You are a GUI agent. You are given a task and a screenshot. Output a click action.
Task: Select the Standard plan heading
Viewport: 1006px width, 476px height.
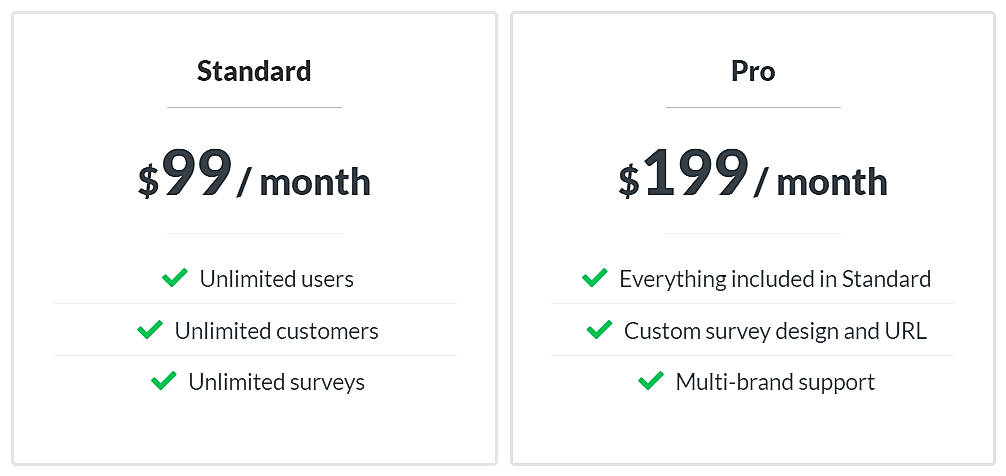pyautogui.click(x=254, y=72)
